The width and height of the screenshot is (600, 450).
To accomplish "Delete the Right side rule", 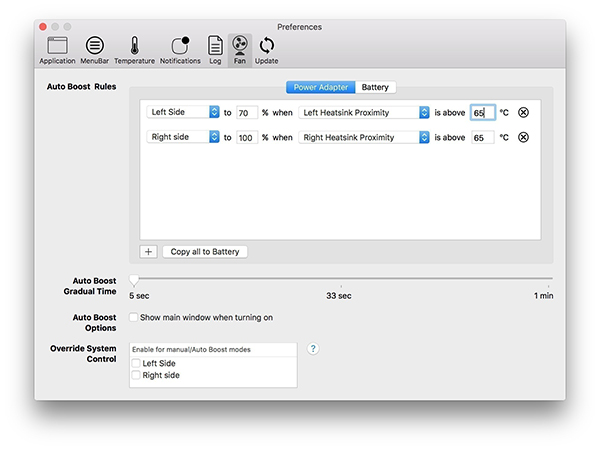I will click(523, 138).
